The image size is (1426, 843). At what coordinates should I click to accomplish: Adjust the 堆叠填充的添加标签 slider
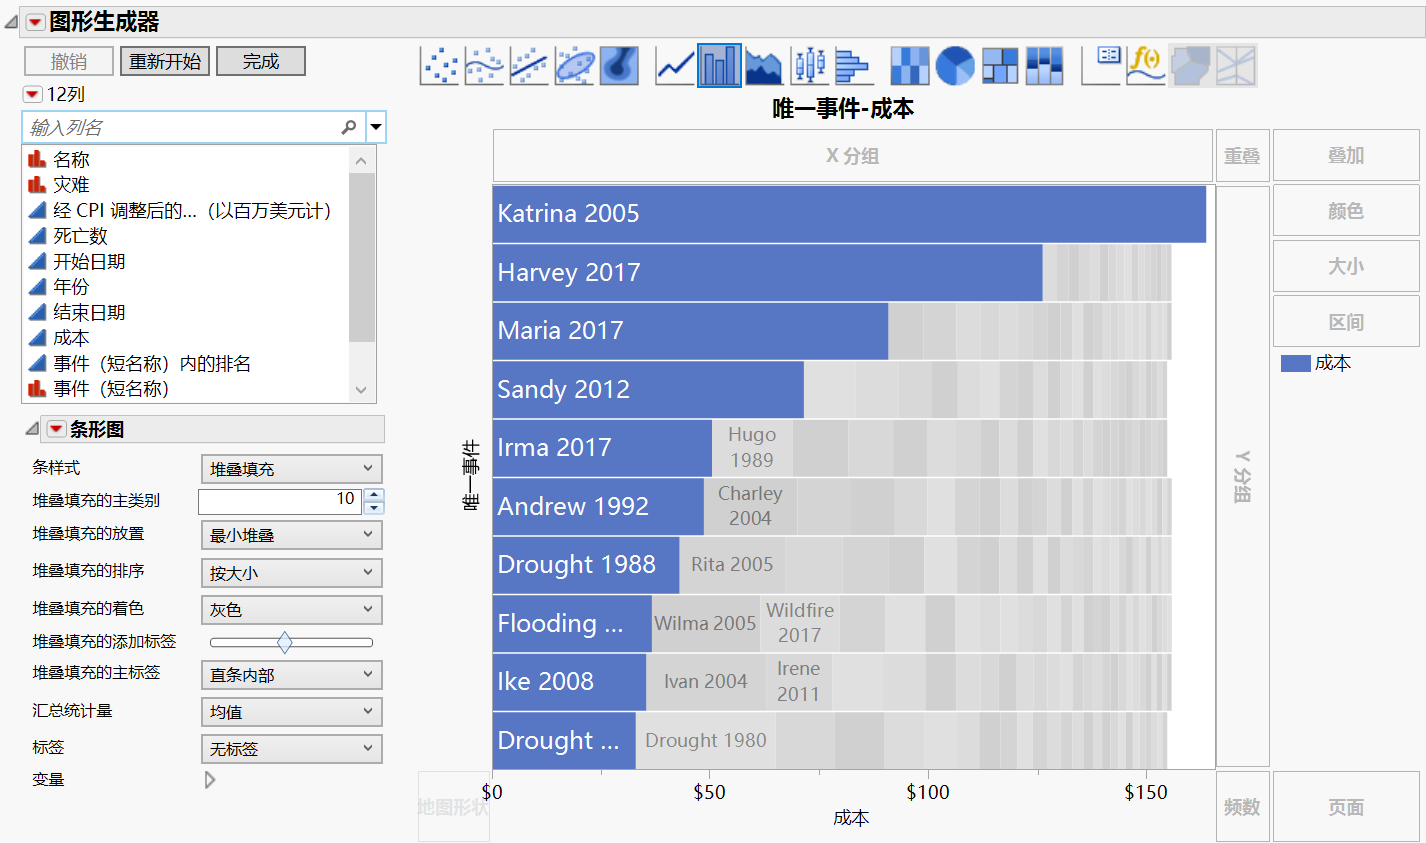(291, 641)
